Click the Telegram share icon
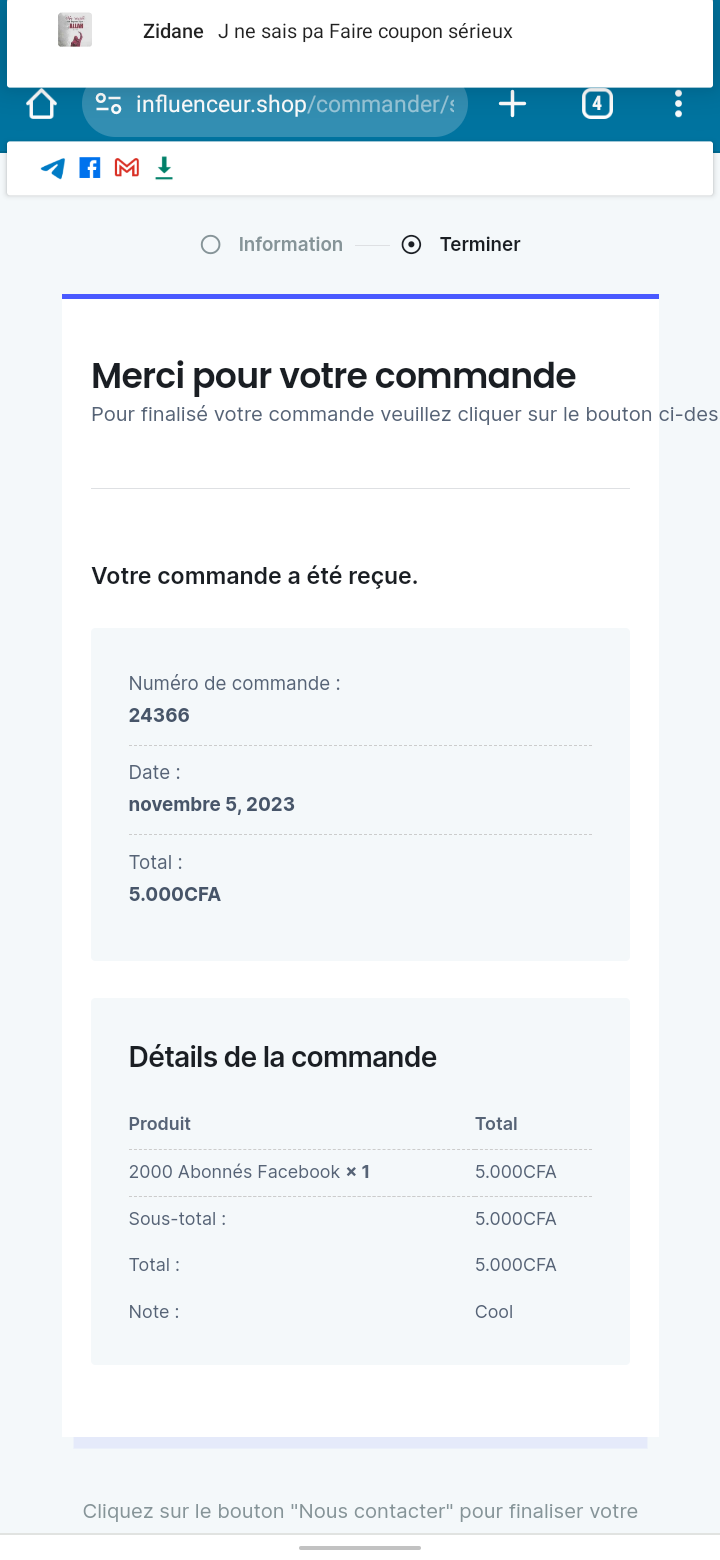 53,168
